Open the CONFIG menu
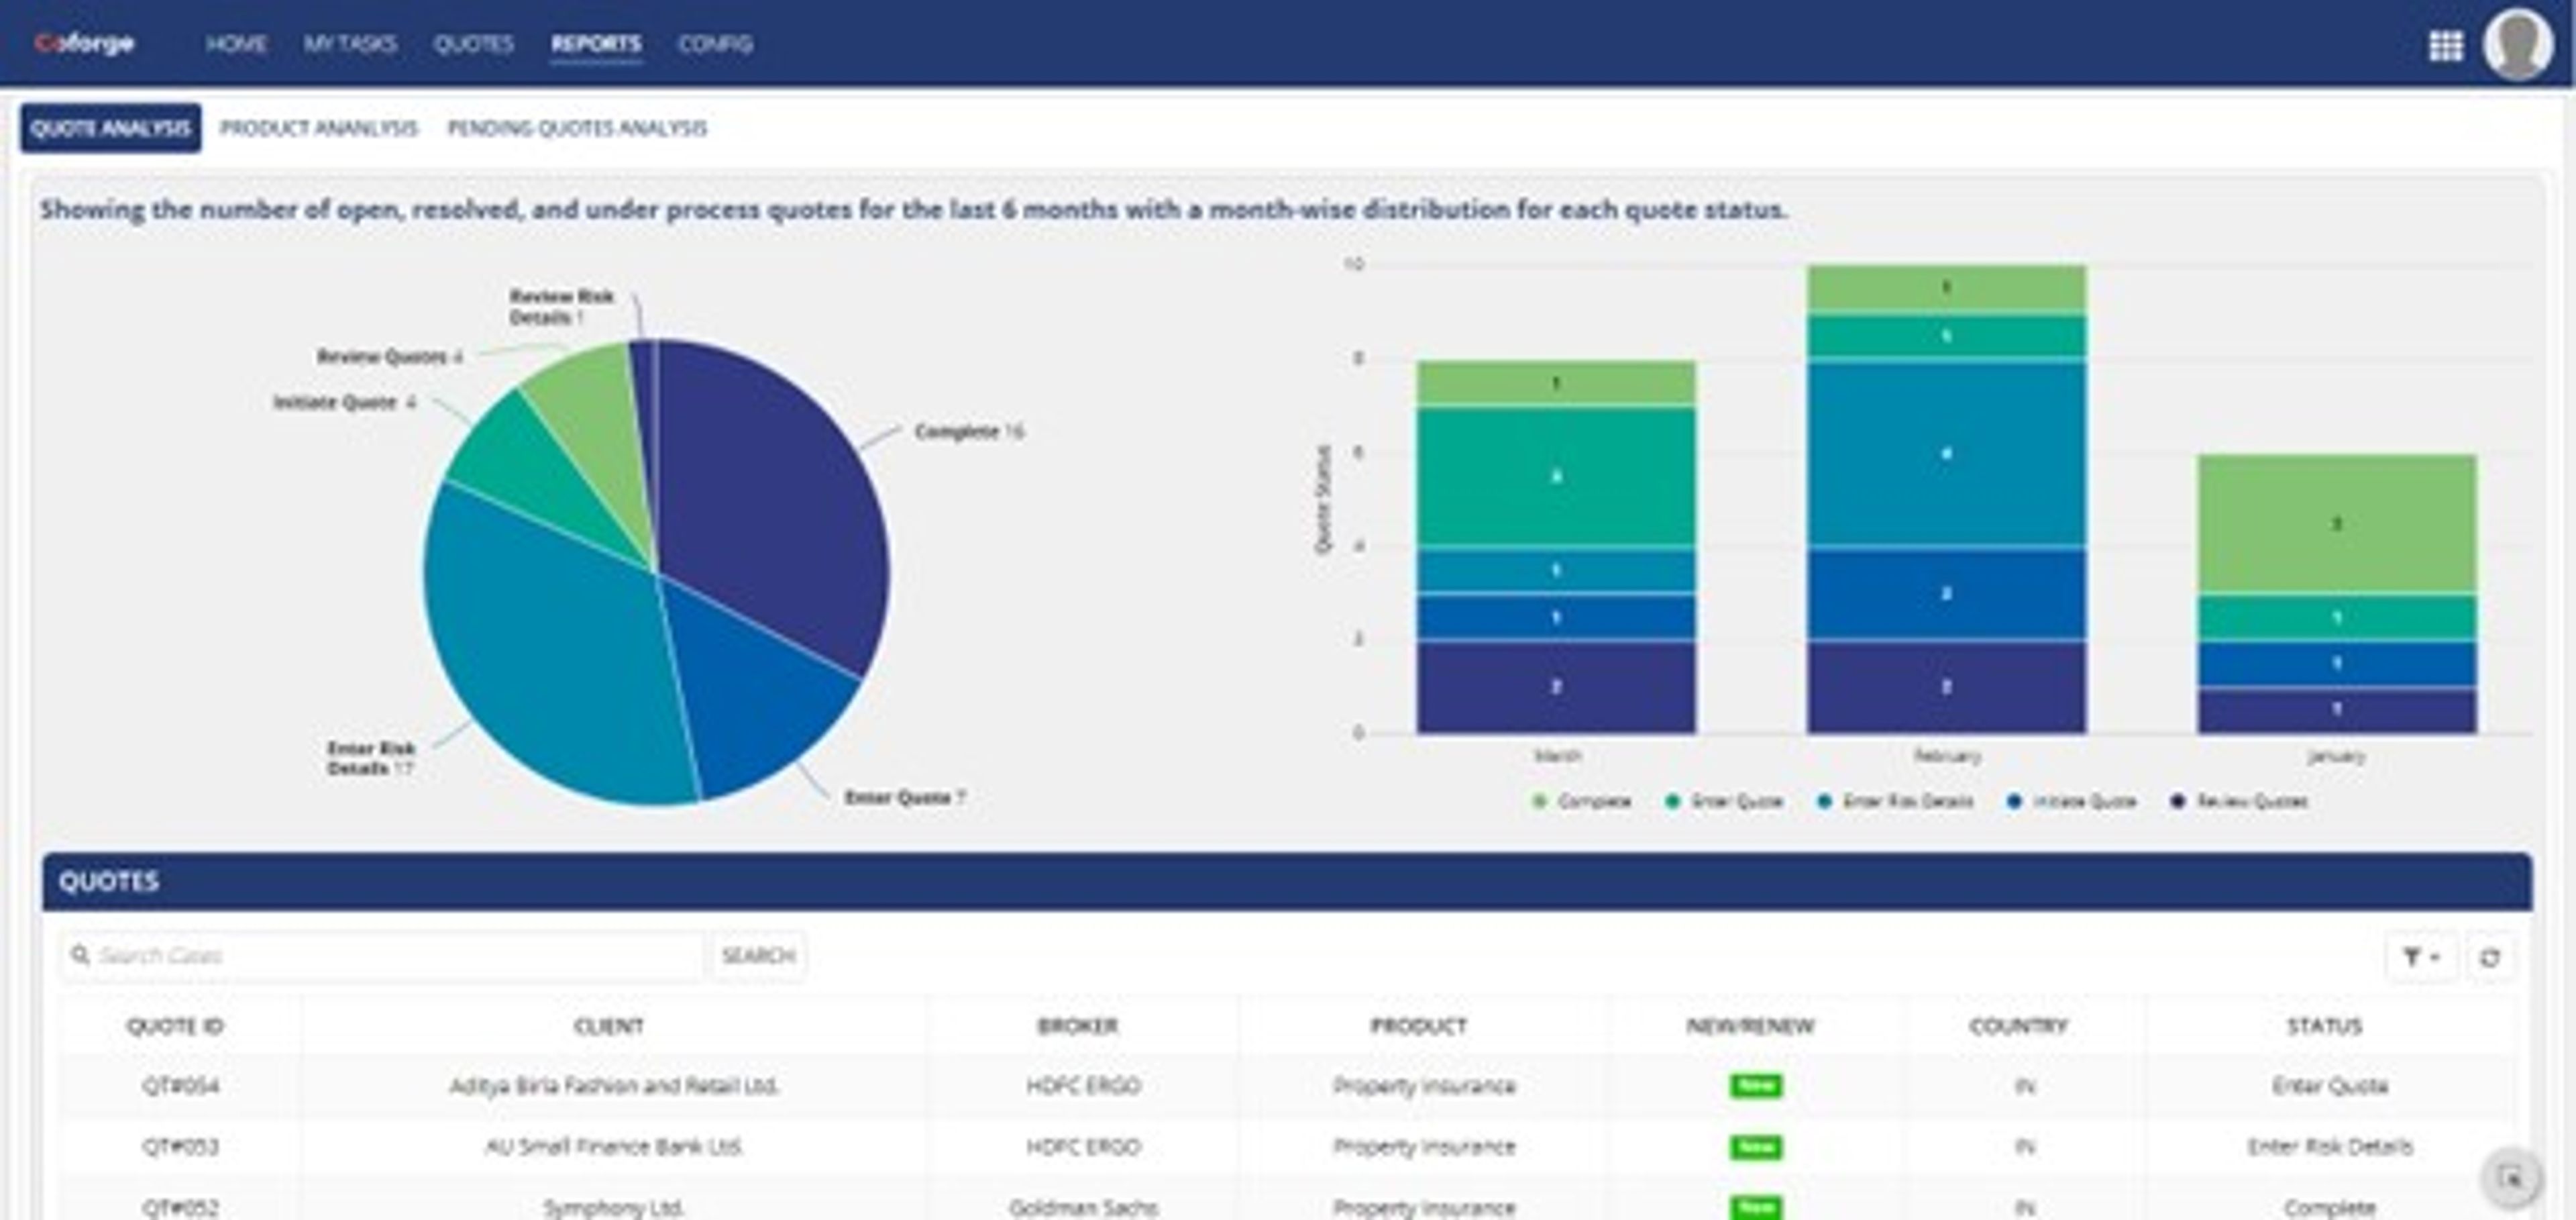This screenshot has height=1220, width=2576. [715, 44]
